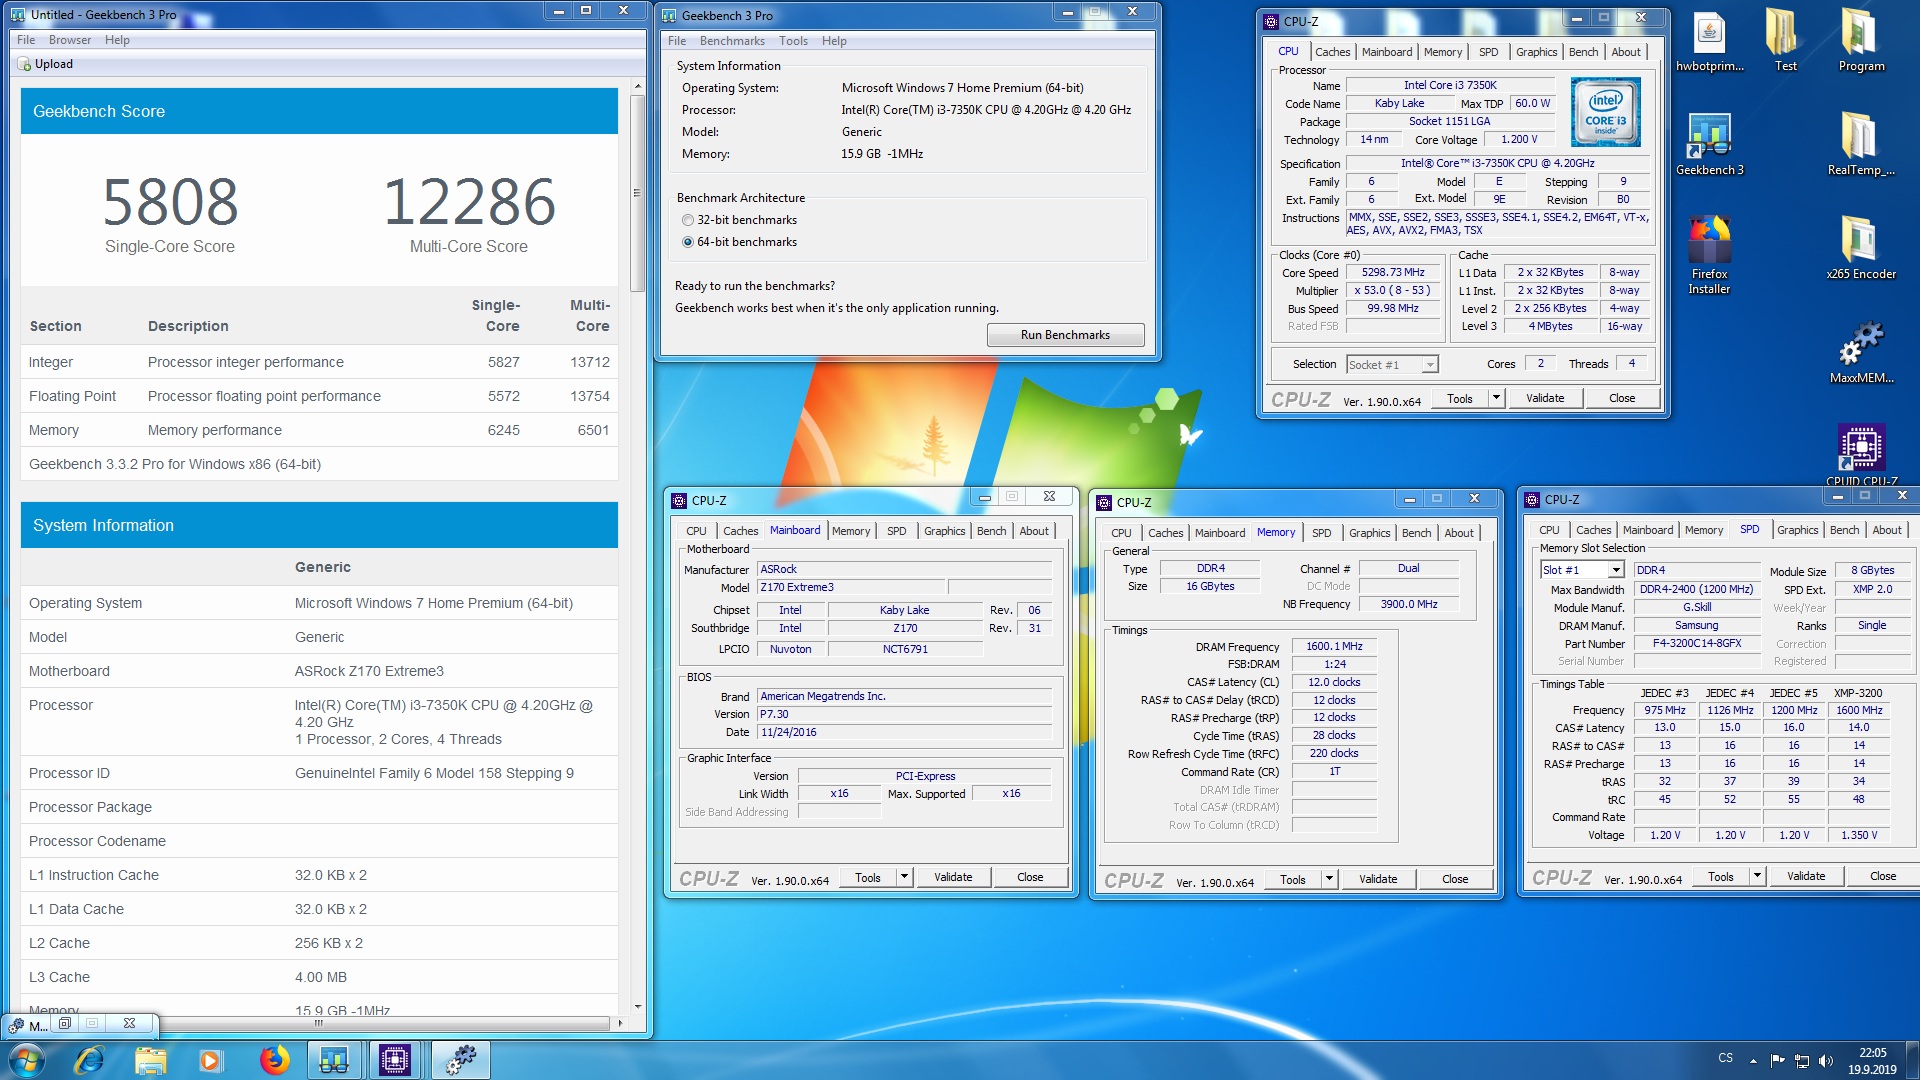This screenshot has width=1920, height=1080.
Task: Click the Part Number F4-3200C14-8GFX value
Action: click(x=1696, y=643)
